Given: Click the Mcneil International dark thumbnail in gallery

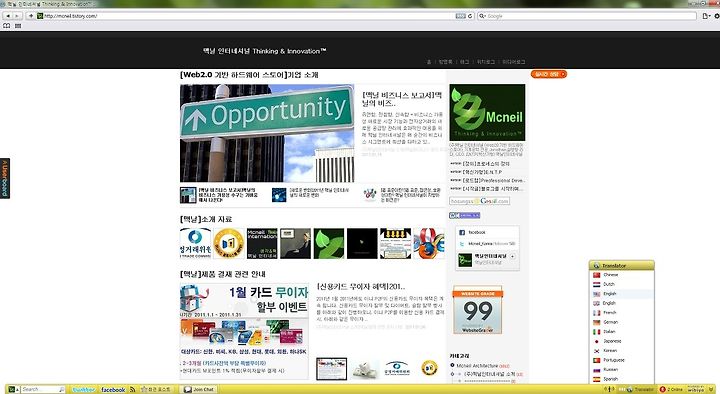Looking at the screenshot, I should coord(262,243).
